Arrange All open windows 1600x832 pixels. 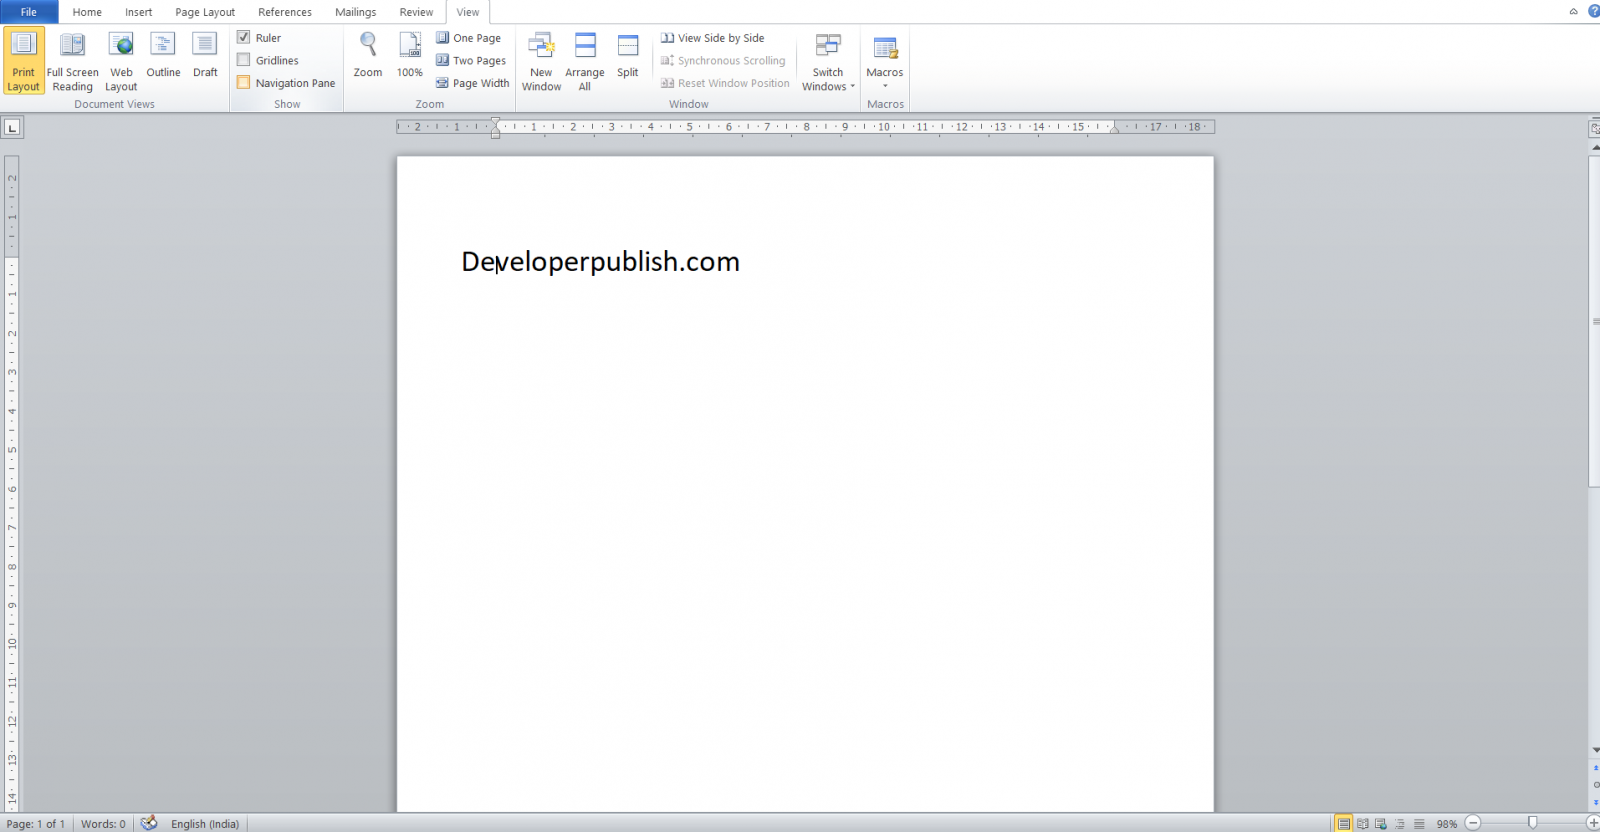pyautogui.click(x=585, y=61)
